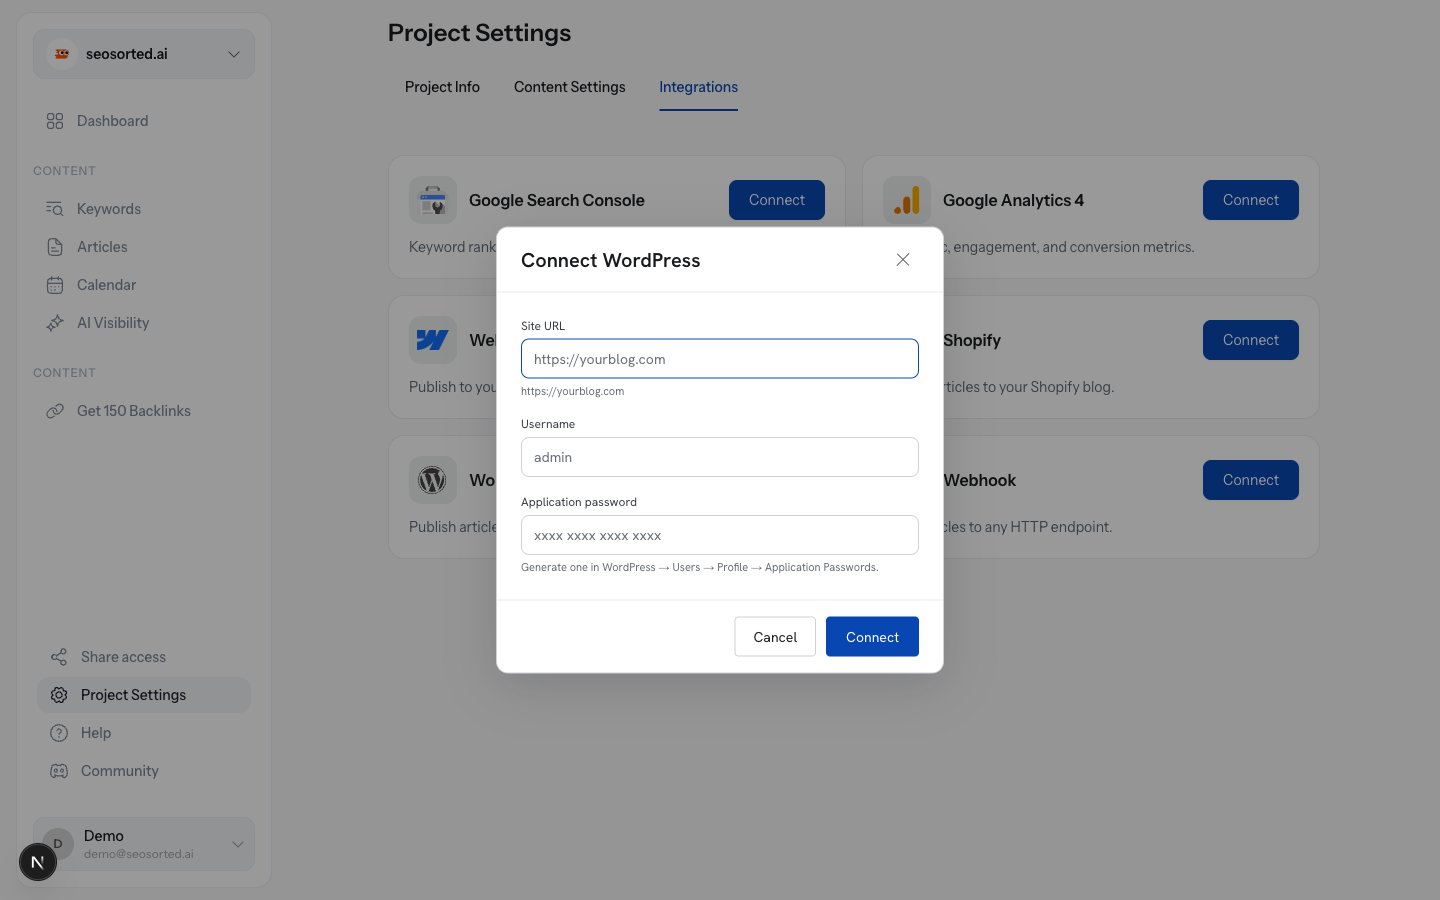Click the Connect WordPress dialog title
The image size is (1440, 900).
[610, 260]
